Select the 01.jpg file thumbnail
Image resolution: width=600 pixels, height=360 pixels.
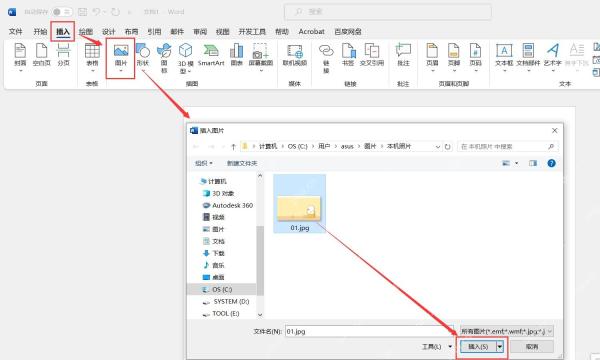(x=299, y=204)
